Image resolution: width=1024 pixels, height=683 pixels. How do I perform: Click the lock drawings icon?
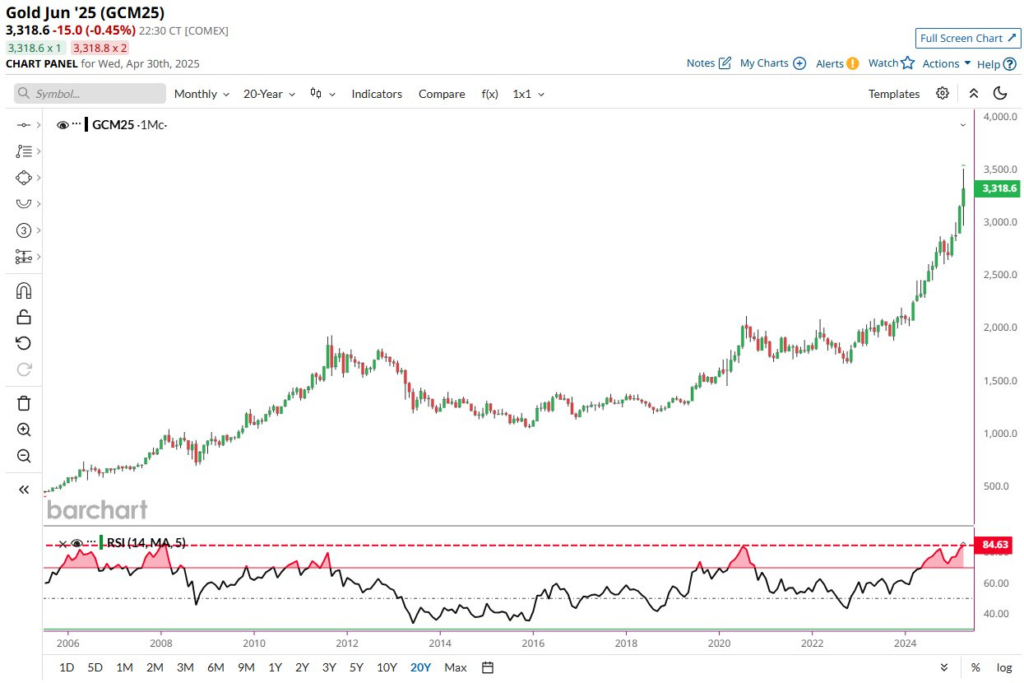(x=24, y=317)
